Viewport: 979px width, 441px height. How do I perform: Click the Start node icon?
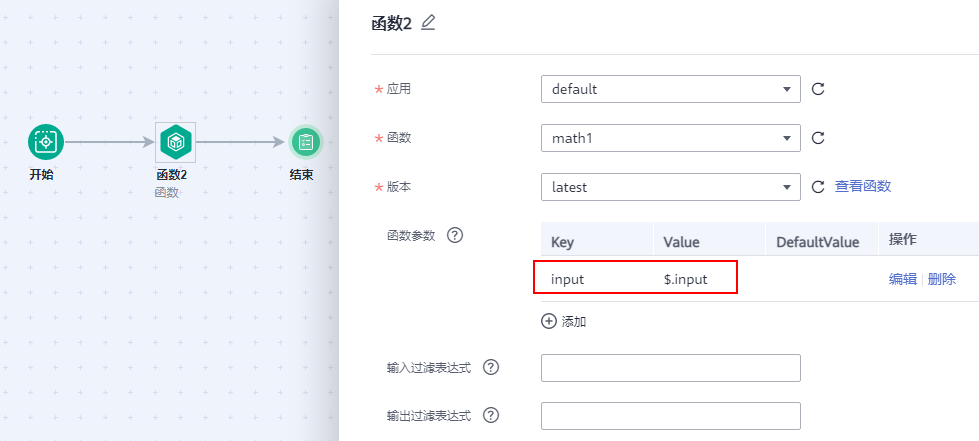point(45,142)
